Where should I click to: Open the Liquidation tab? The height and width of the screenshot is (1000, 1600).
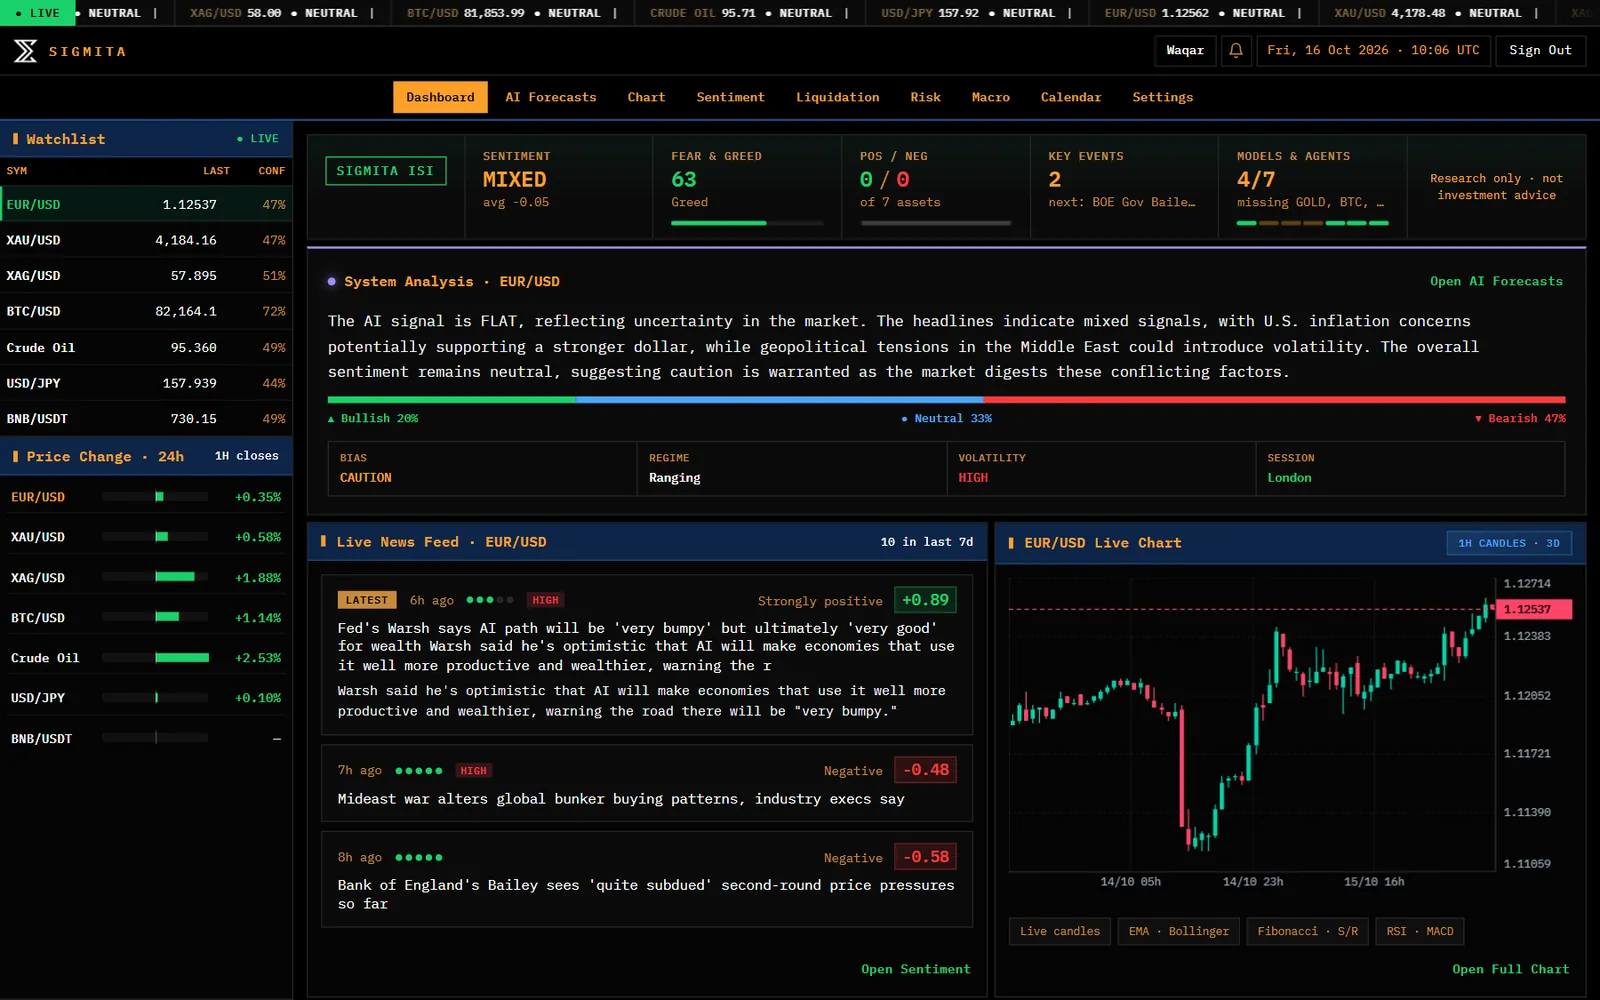pos(837,97)
